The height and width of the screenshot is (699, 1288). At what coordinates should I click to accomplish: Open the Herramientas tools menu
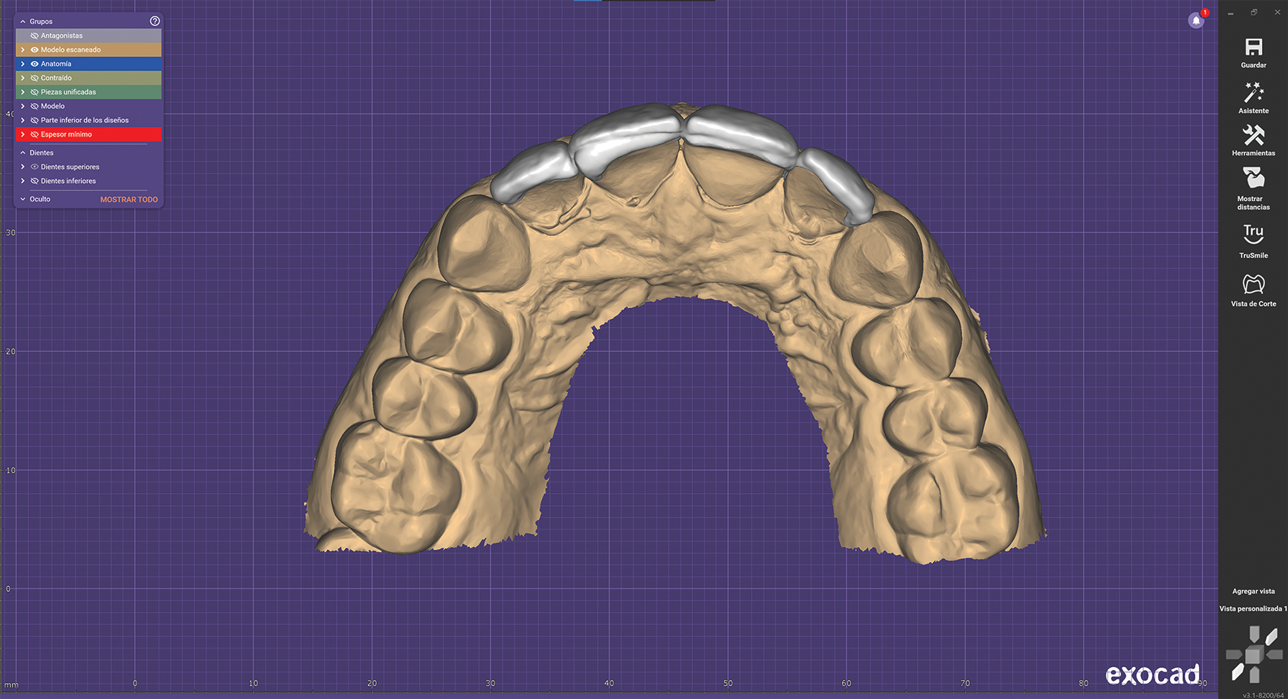tap(1253, 136)
